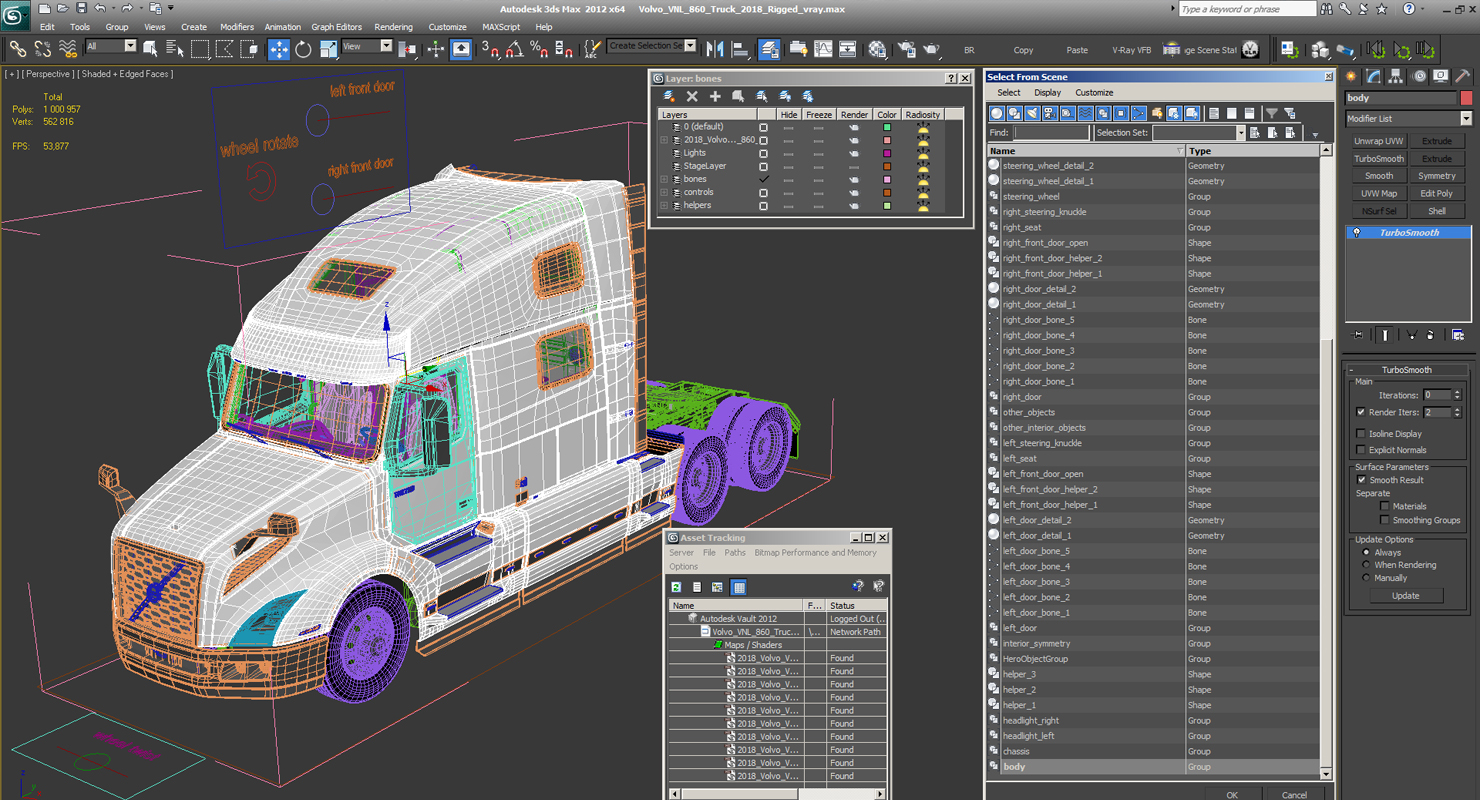The image size is (1480, 800).
Task: Activate the Select and Rotate tool
Action: pos(303,49)
